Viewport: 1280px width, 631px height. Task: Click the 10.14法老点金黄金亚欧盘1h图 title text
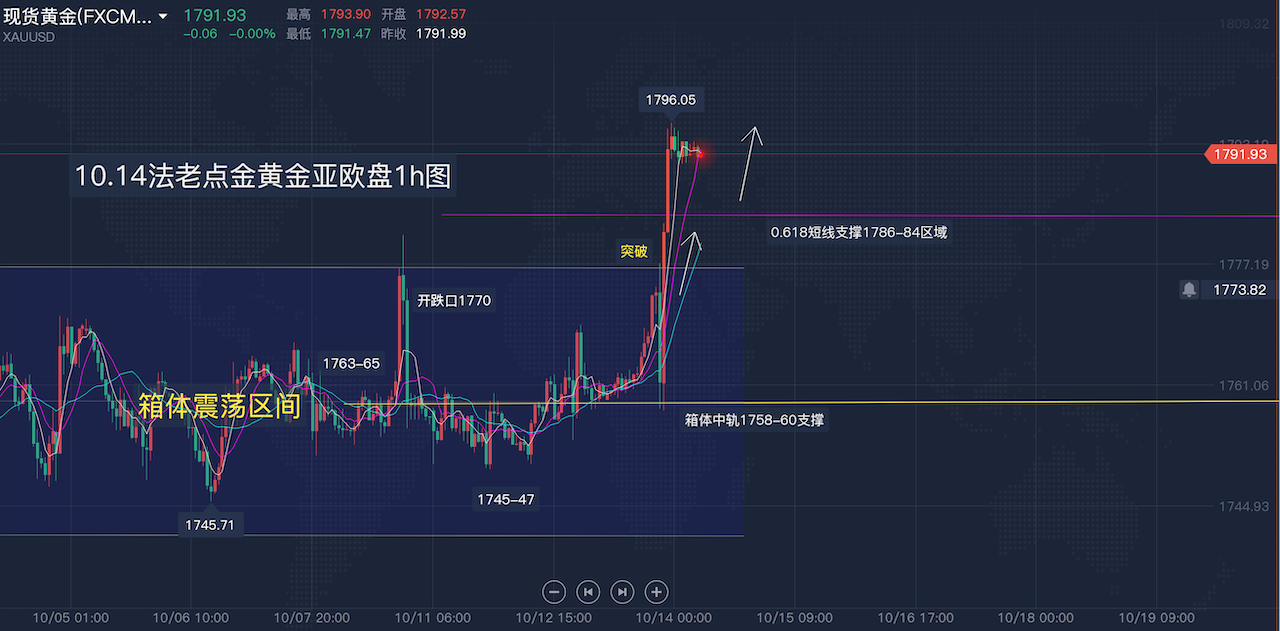(262, 176)
